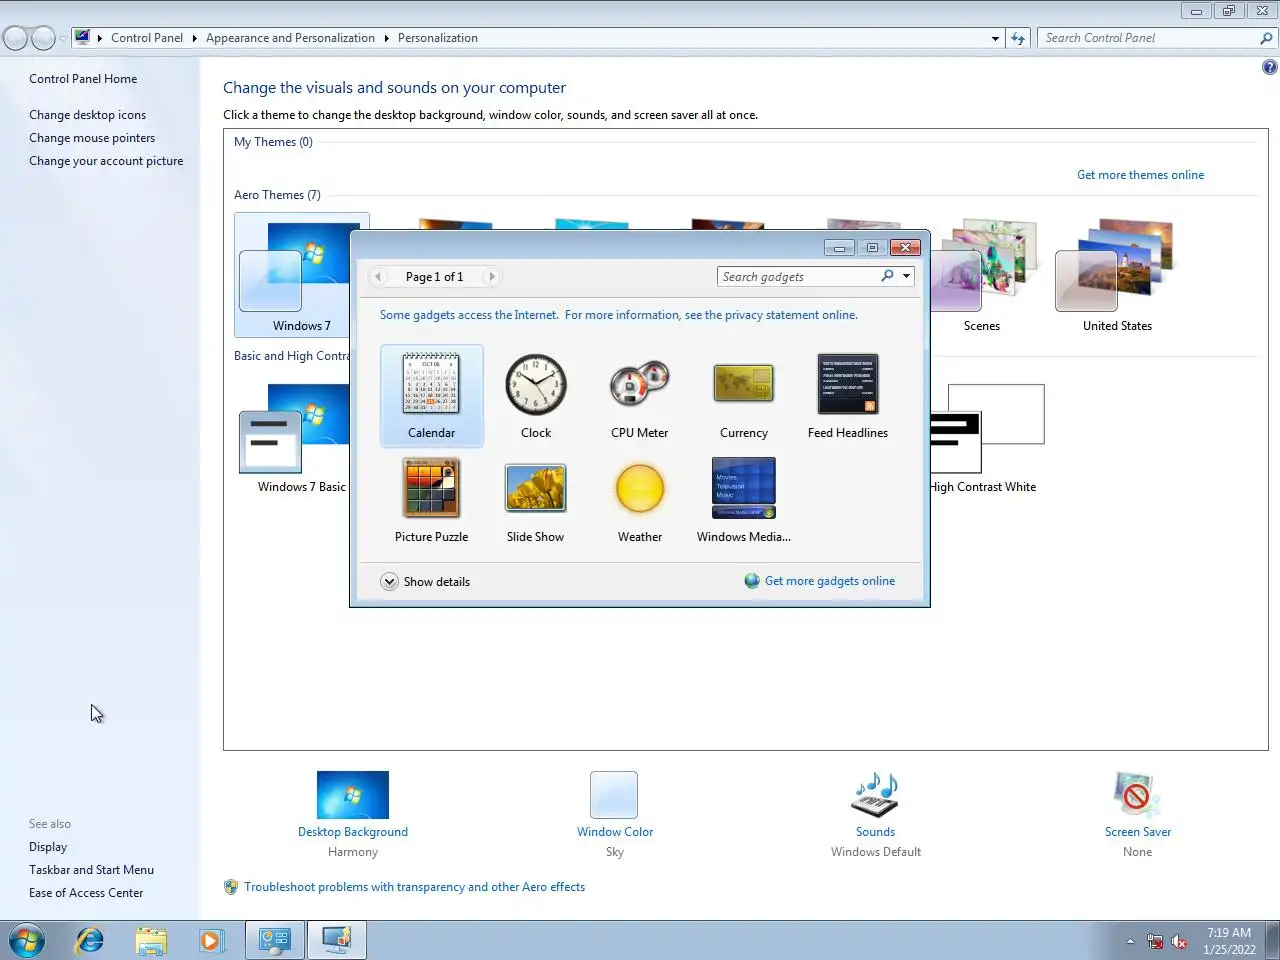Select the Scenes theme

point(981,275)
